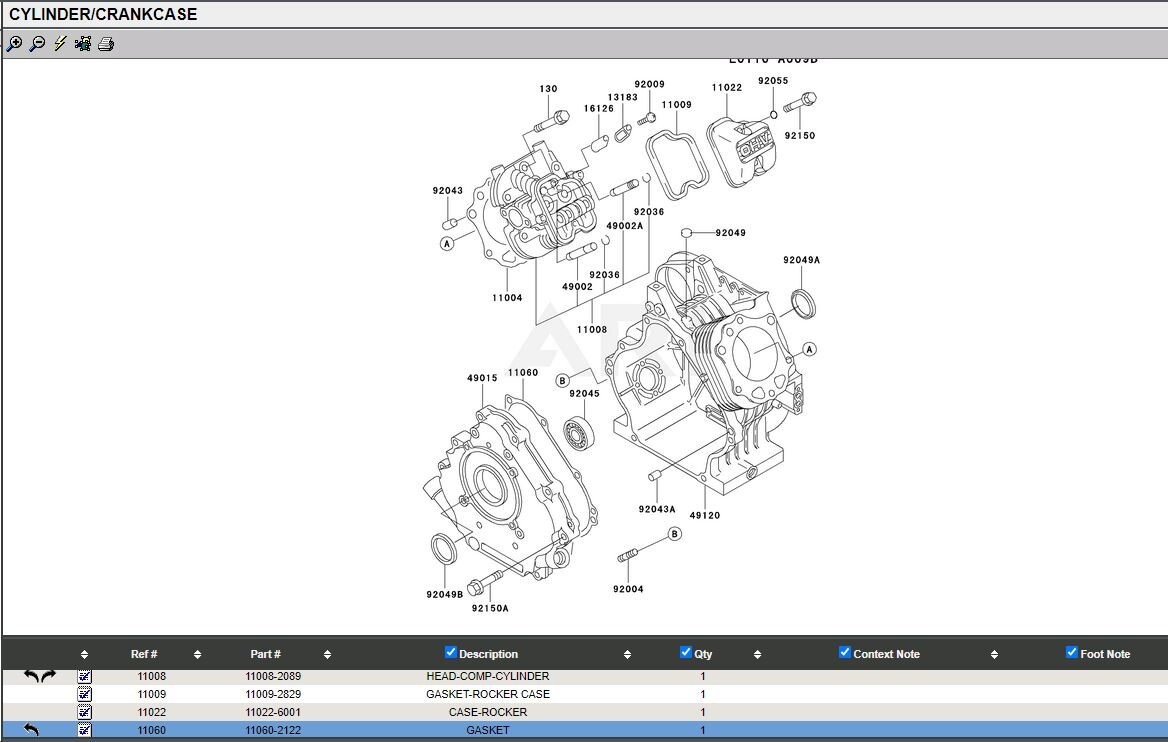Click the Part # sort arrows
This screenshot has height=742, width=1168.
(326, 654)
